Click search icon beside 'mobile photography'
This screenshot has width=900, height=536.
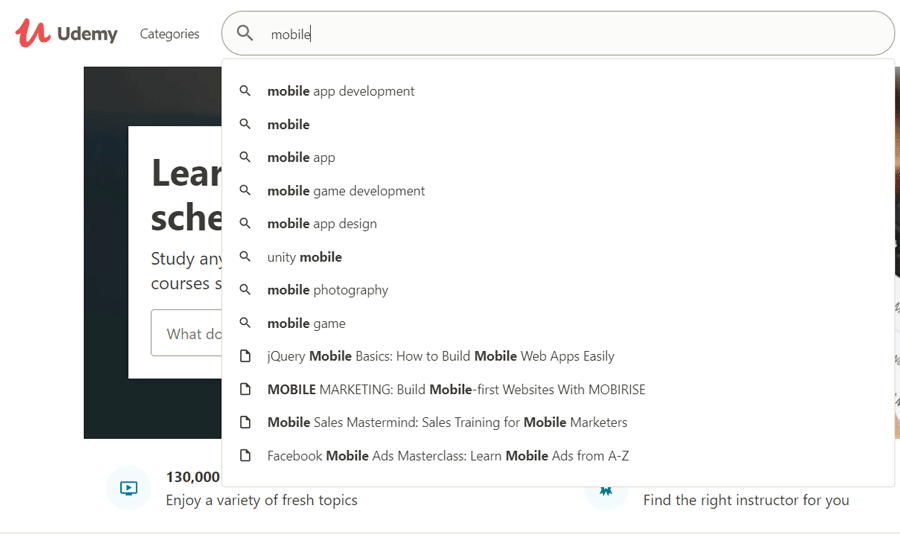pyautogui.click(x=245, y=290)
